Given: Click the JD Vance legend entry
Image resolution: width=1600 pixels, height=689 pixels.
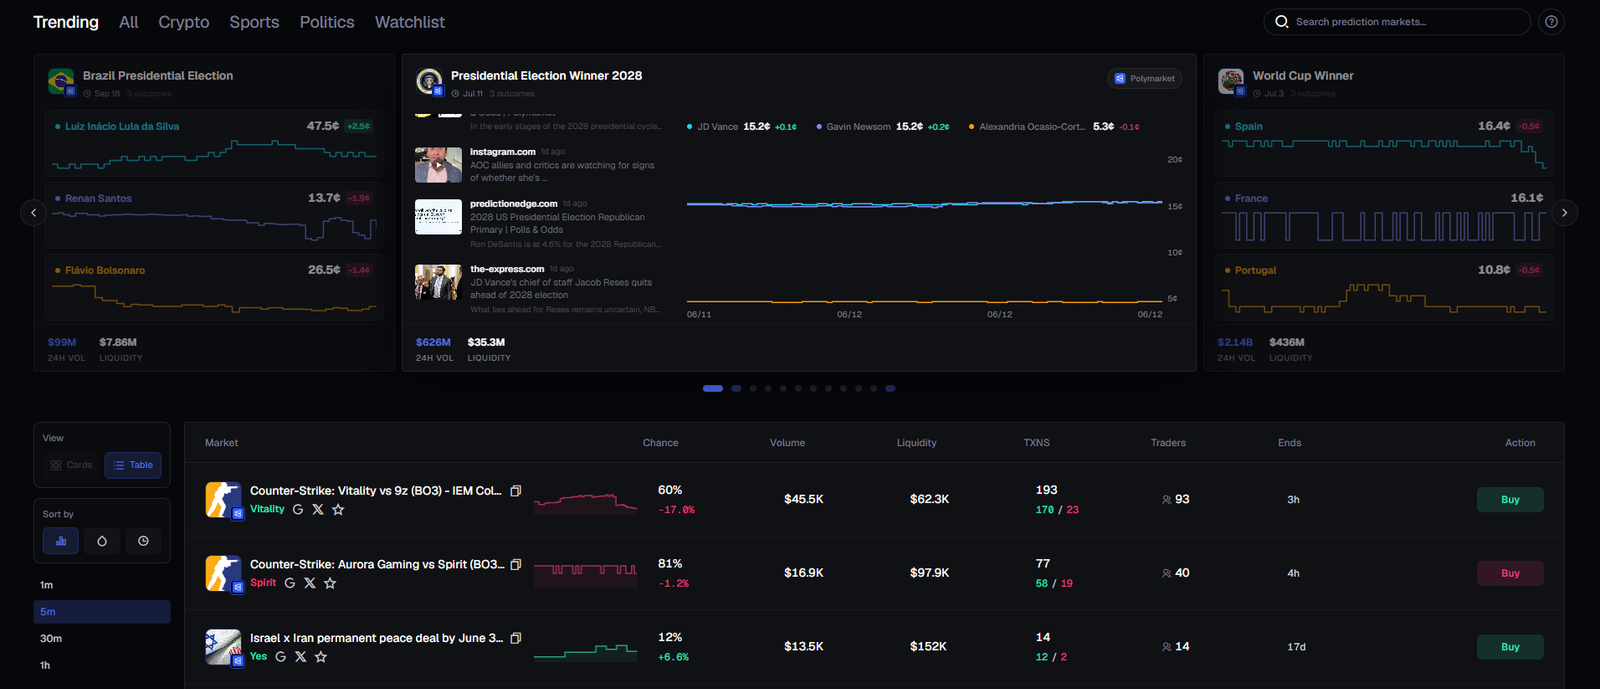Looking at the screenshot, I should click(x=741, y=127).
